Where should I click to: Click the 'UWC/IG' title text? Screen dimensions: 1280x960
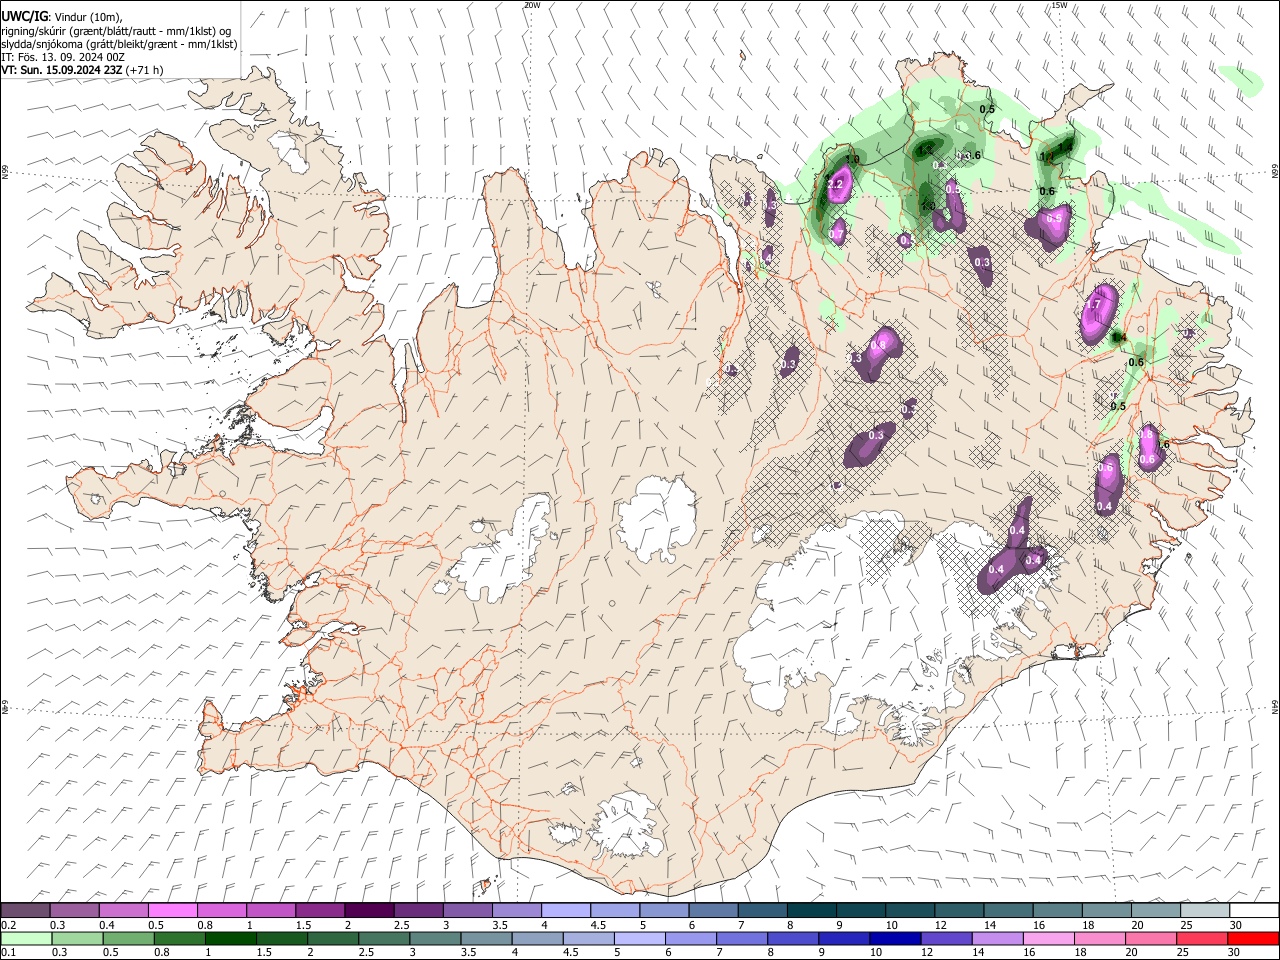coord(24,17)
